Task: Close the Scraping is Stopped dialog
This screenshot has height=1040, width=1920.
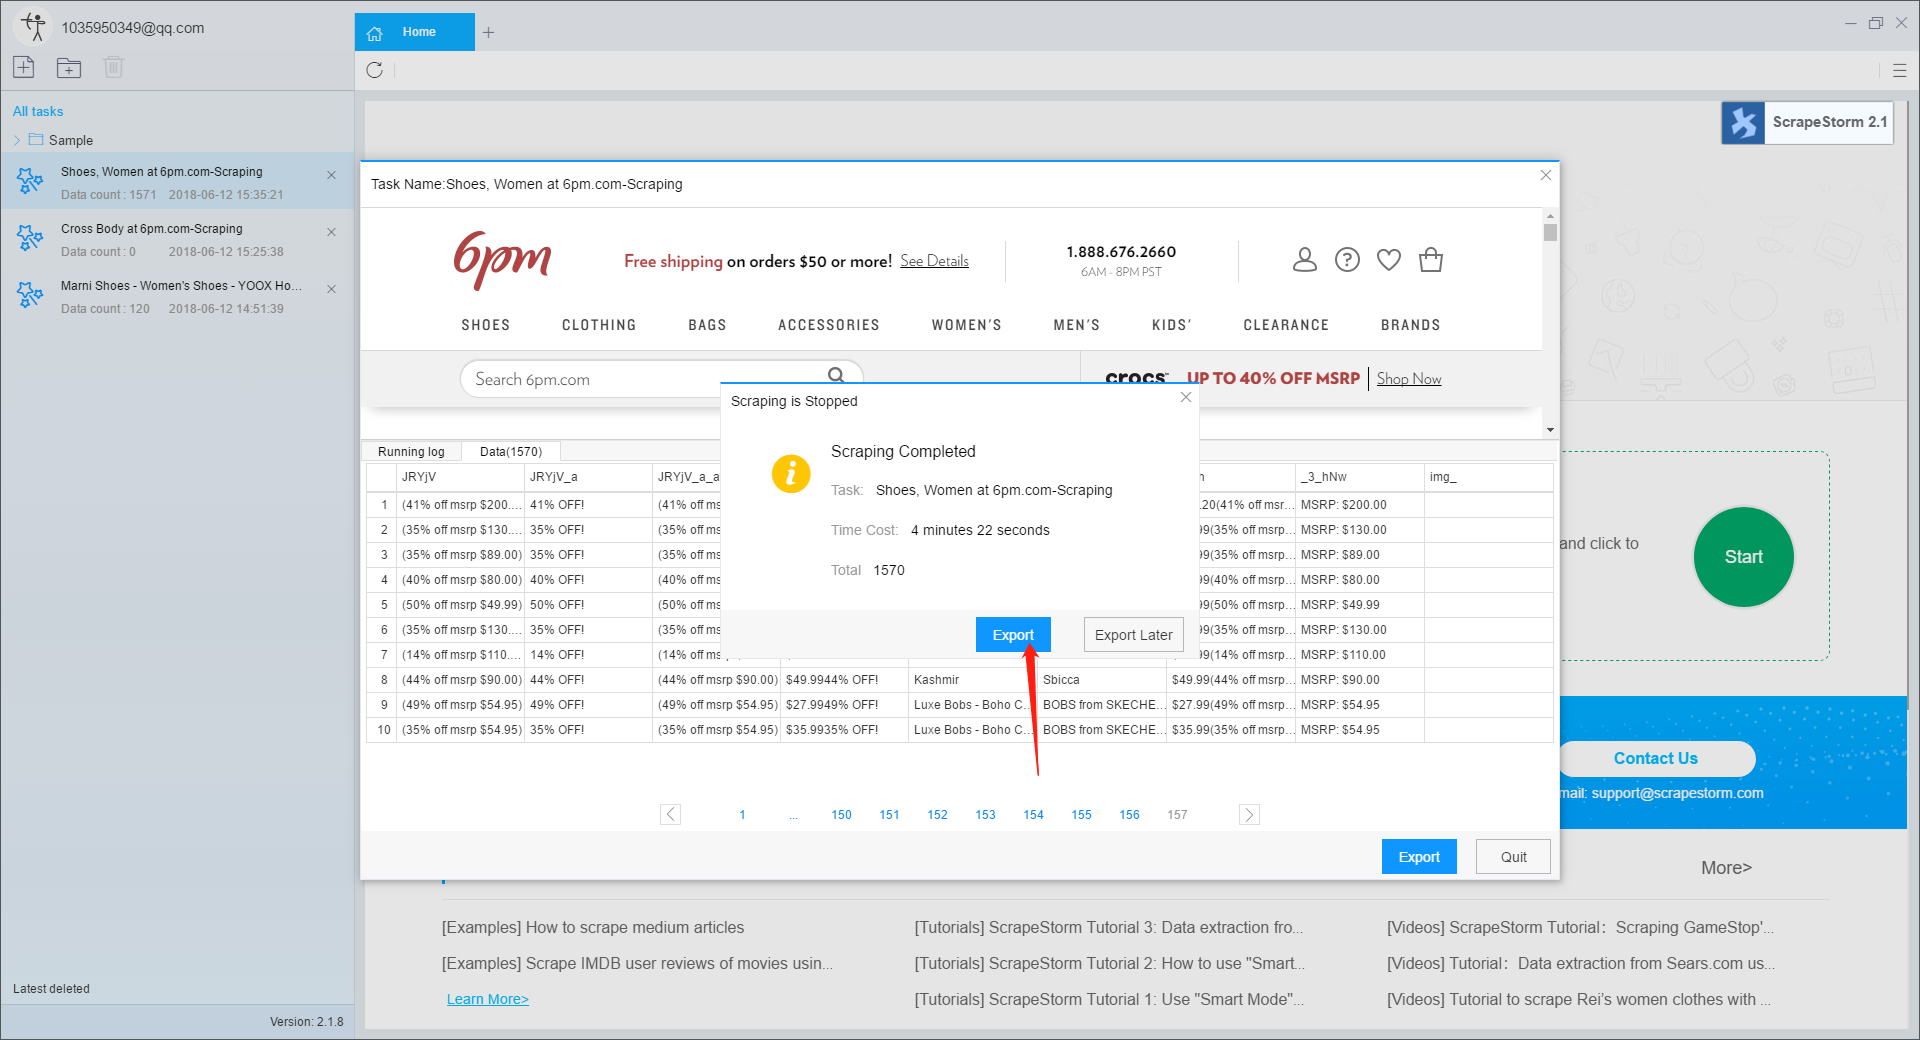Action: pos(1185,397)
